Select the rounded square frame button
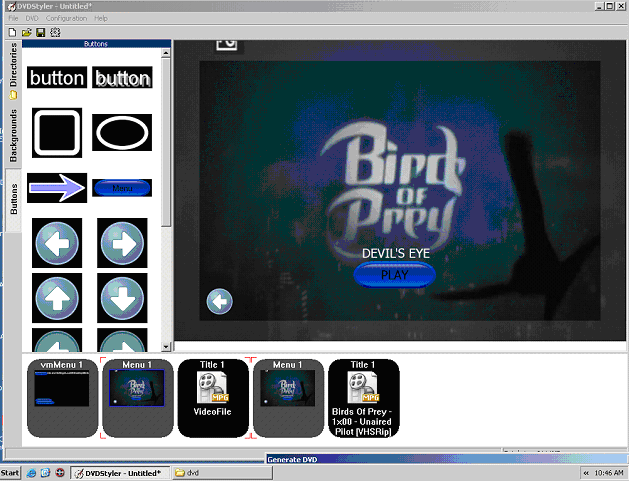Viewport: 629px width, 481px height. point(57,133)
